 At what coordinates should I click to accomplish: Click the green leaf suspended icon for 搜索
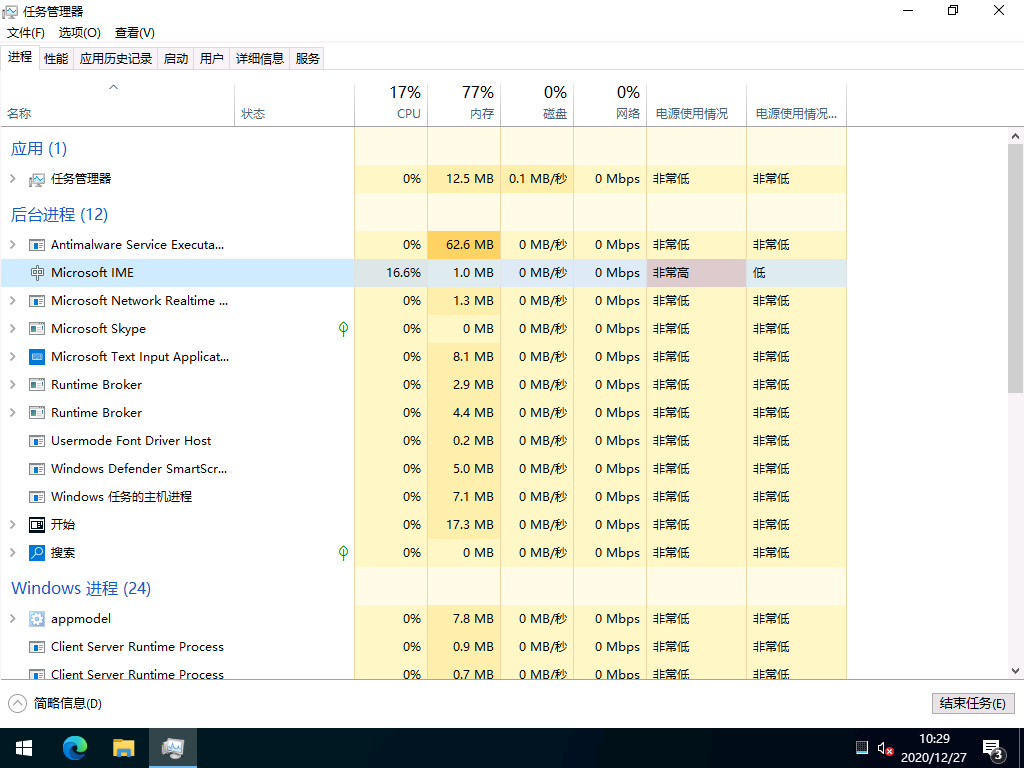tap(344, 552)
